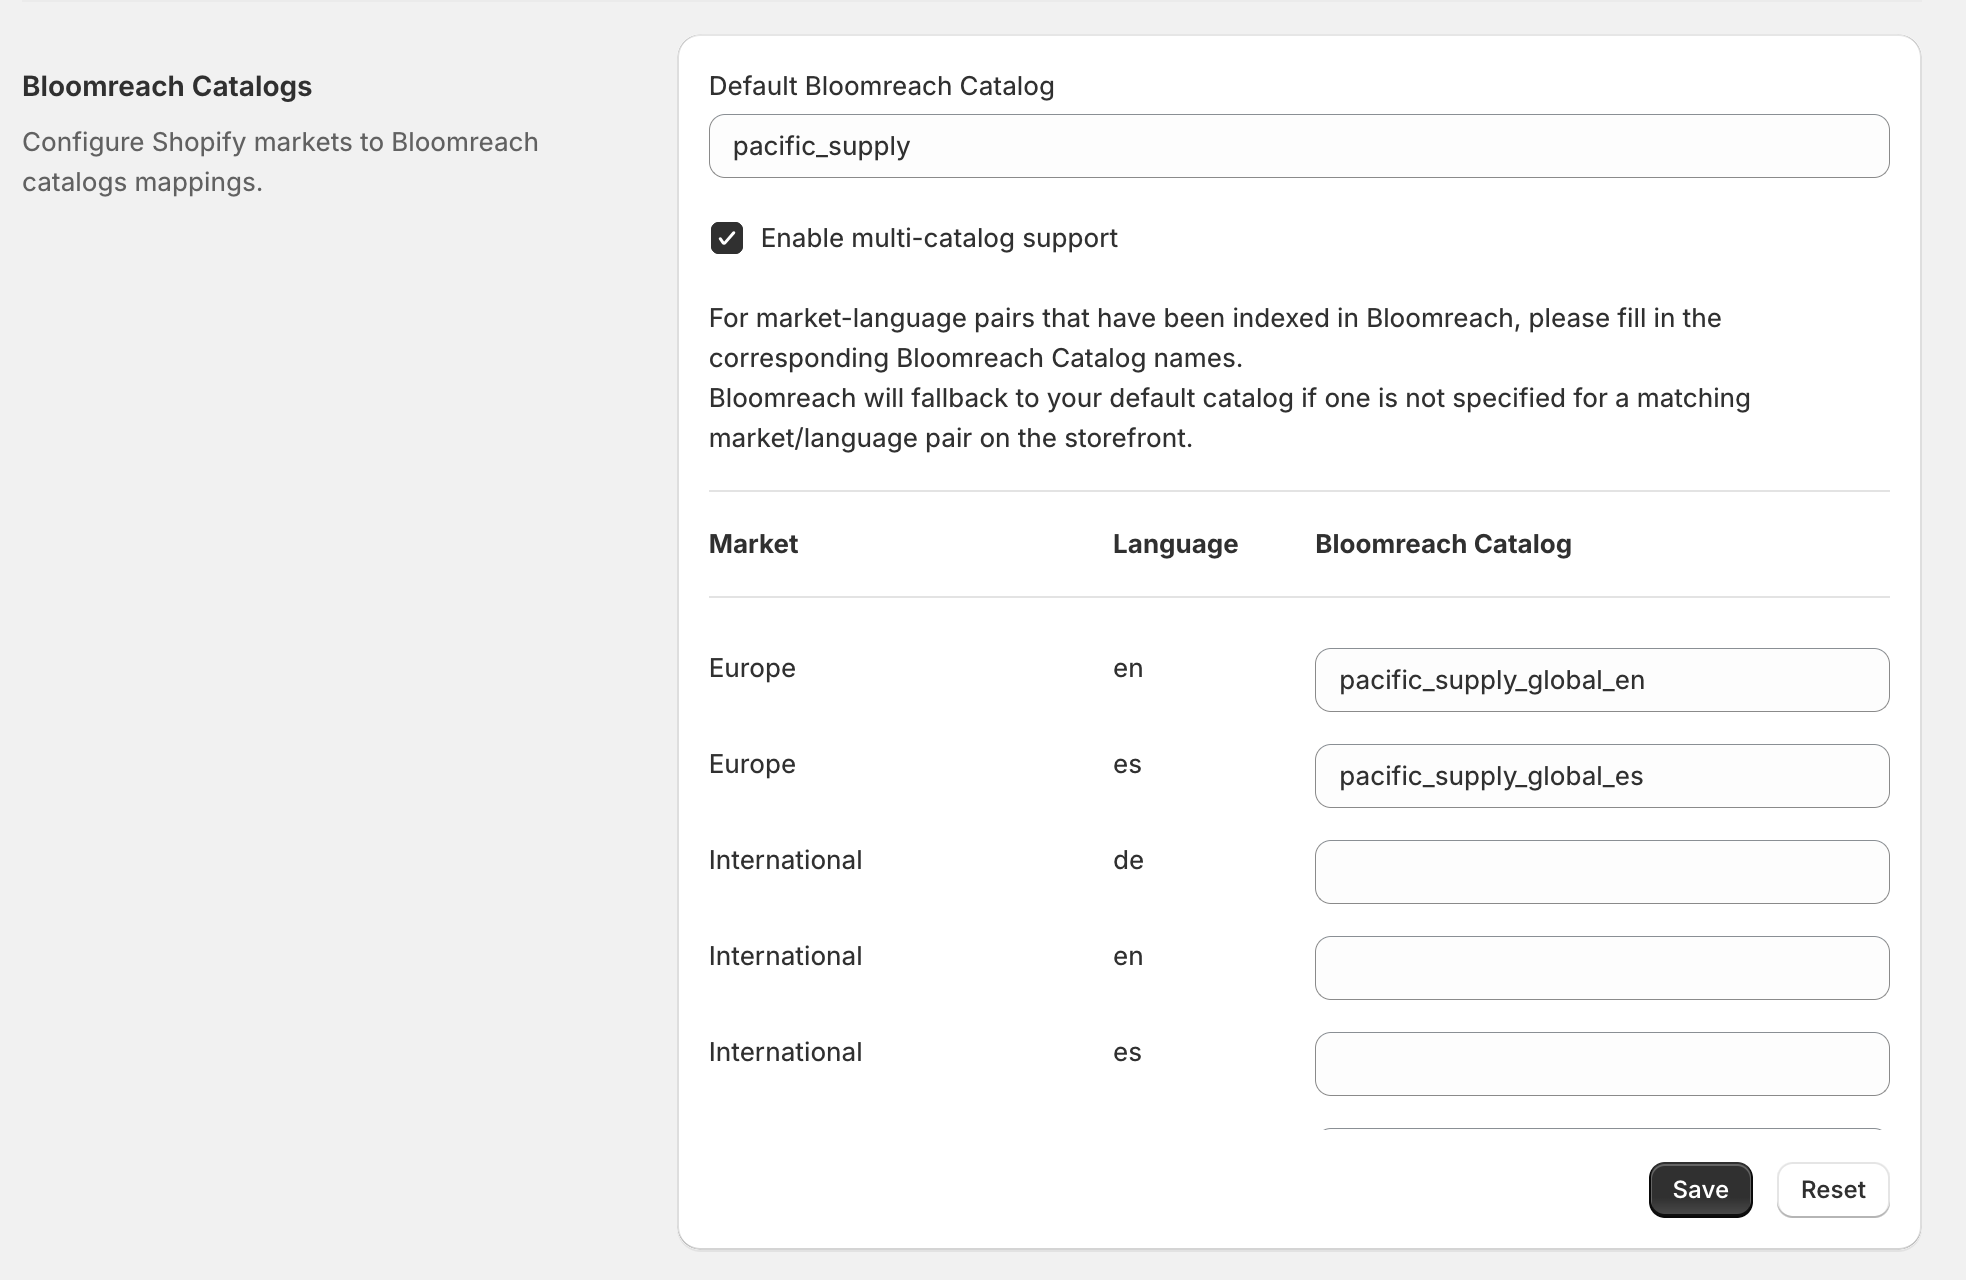Image resolution: width=1966 pixels, height=1280 pixels.
Task: Edit the Europe en catalog field
Action: pyautogui.click(x=1601, y=680)
